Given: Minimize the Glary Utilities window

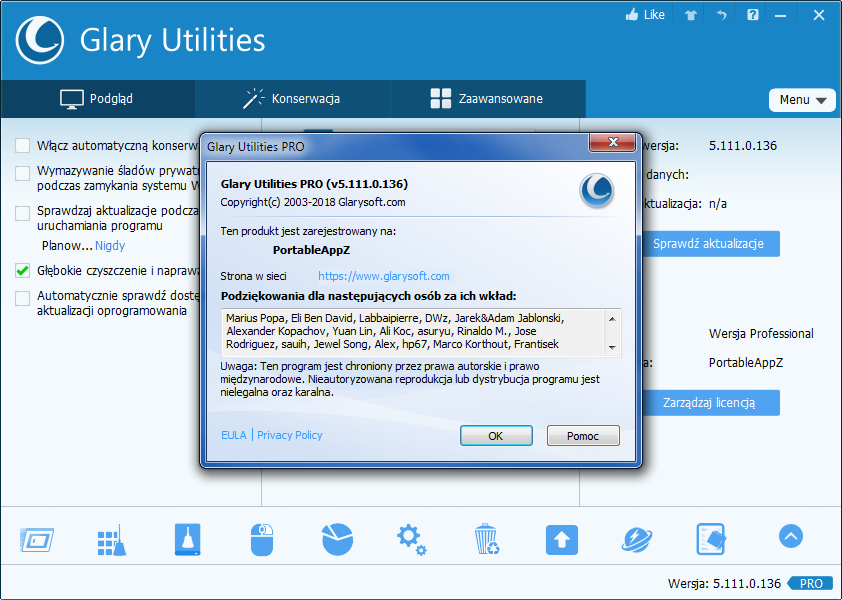Looking at the screenshot, I should click(780, 16).
